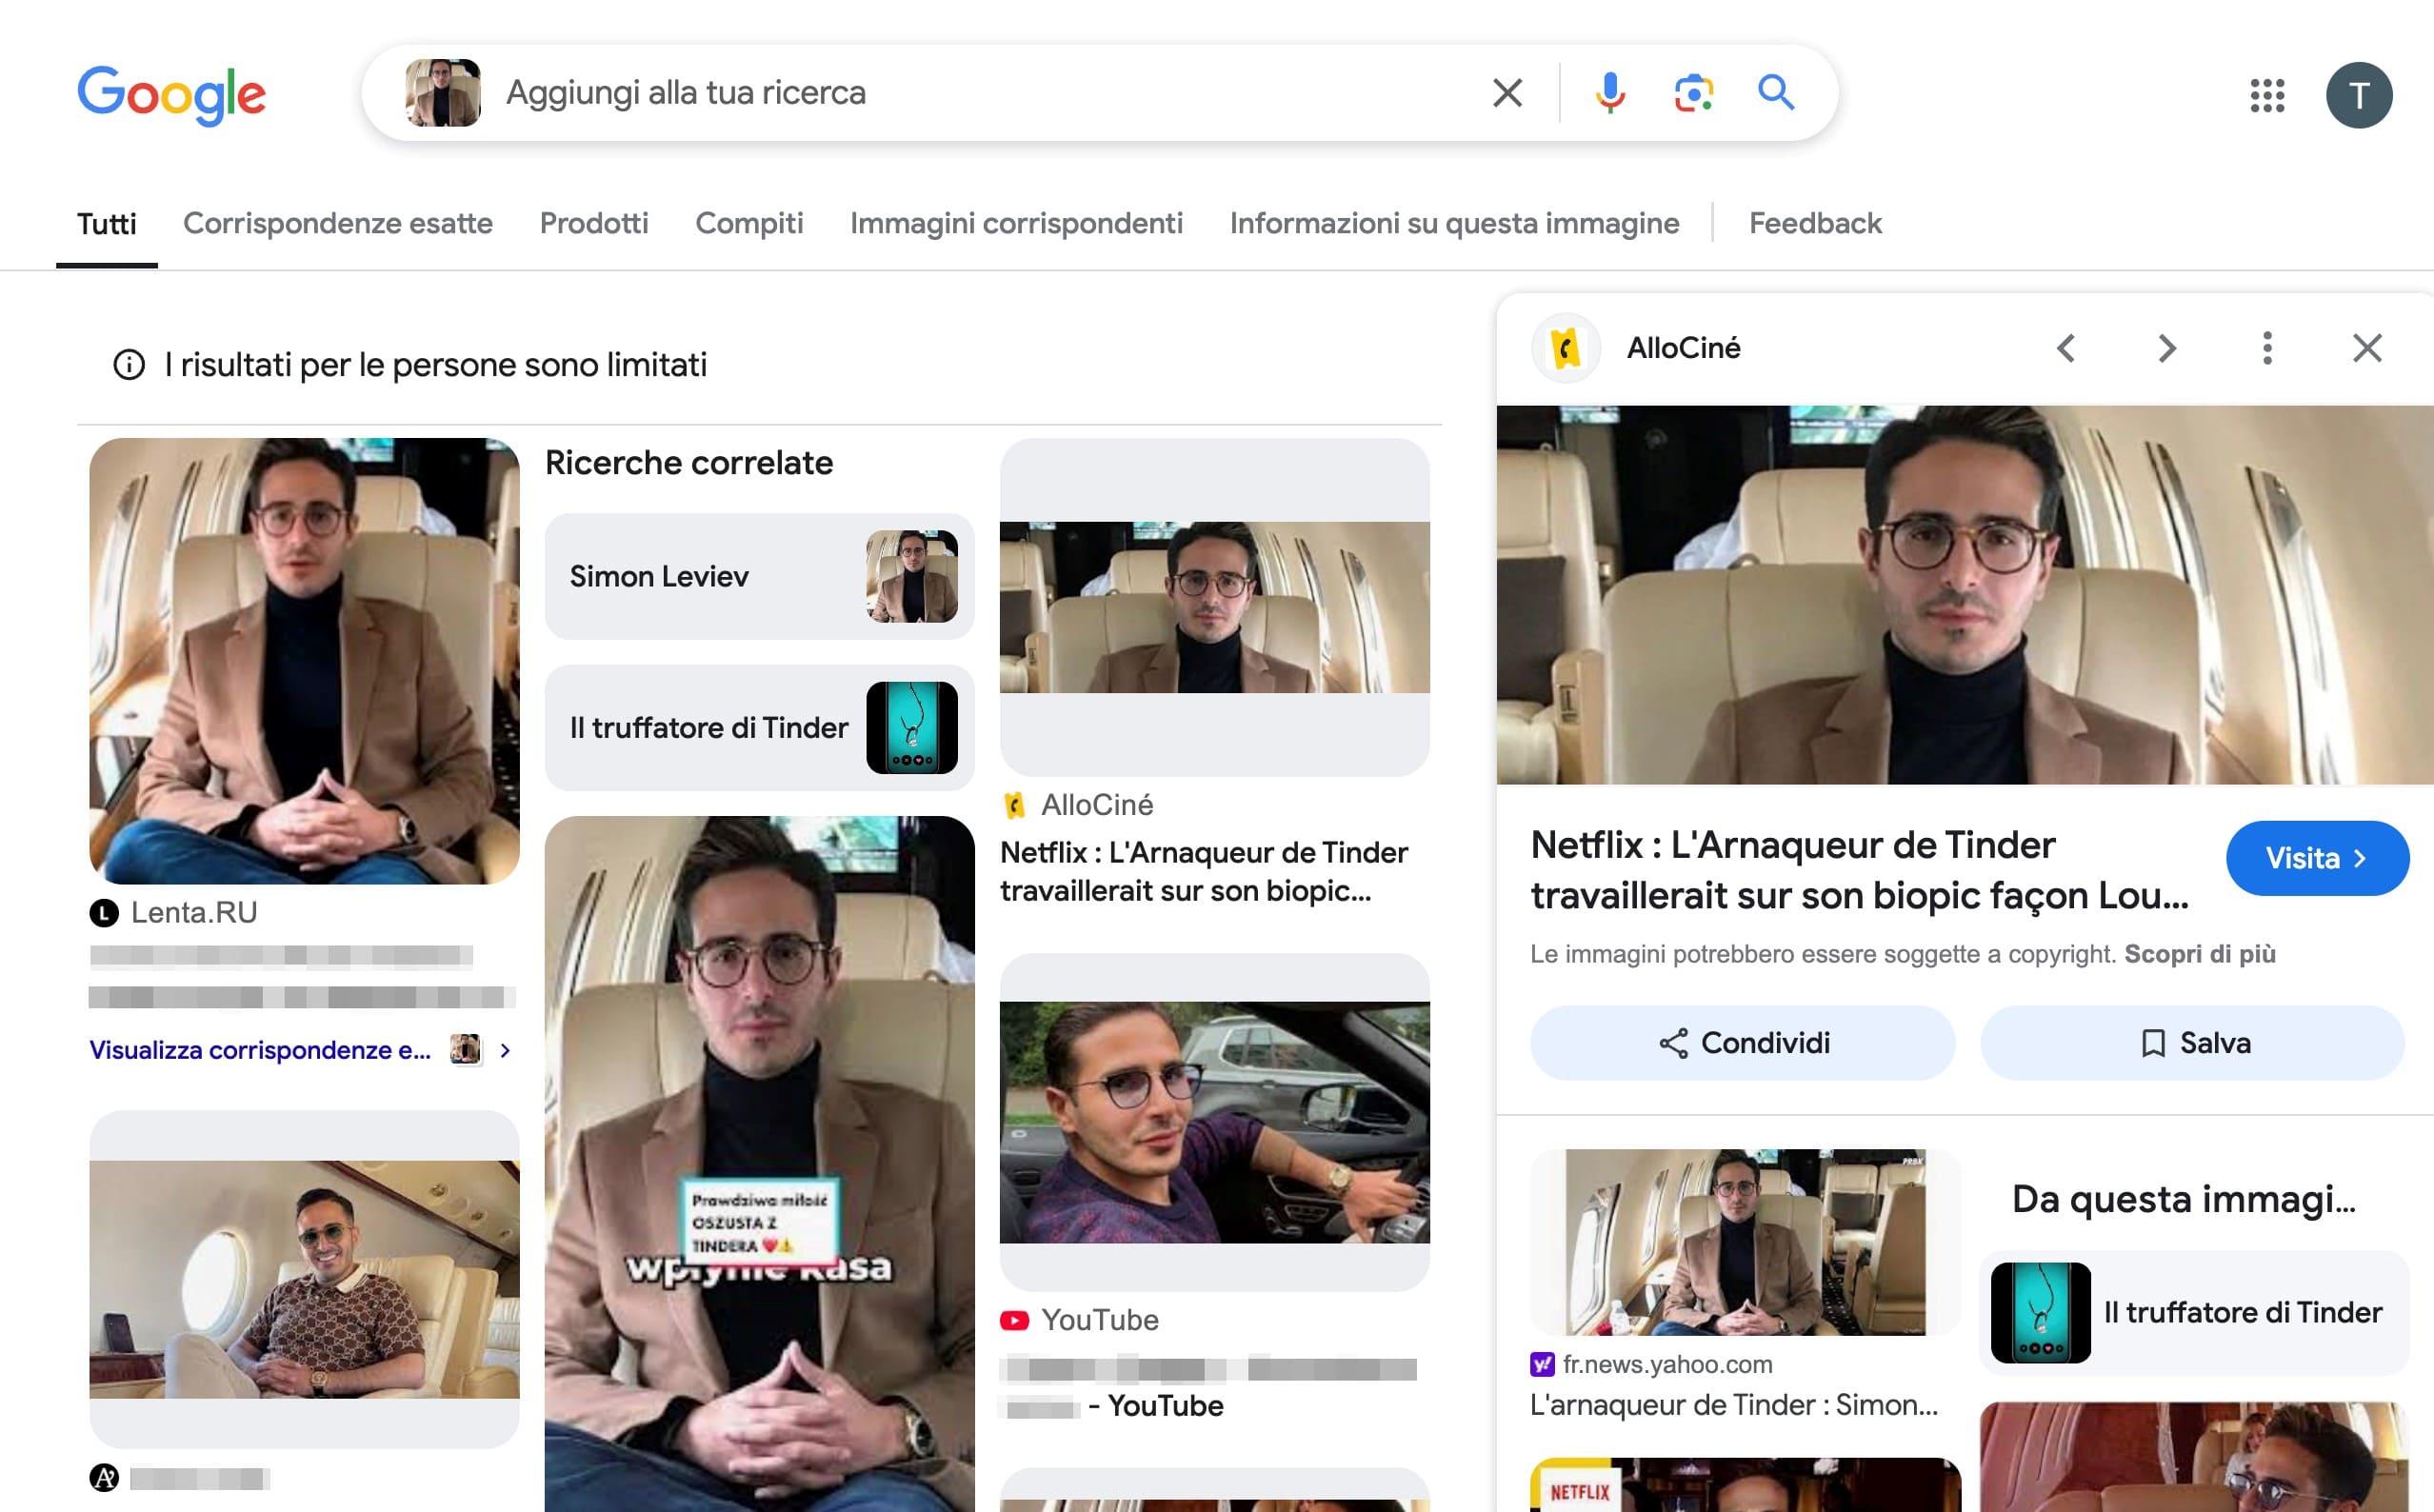Select the Tutti tab
Viewport: 2434px width, 1512px height.
107,223
